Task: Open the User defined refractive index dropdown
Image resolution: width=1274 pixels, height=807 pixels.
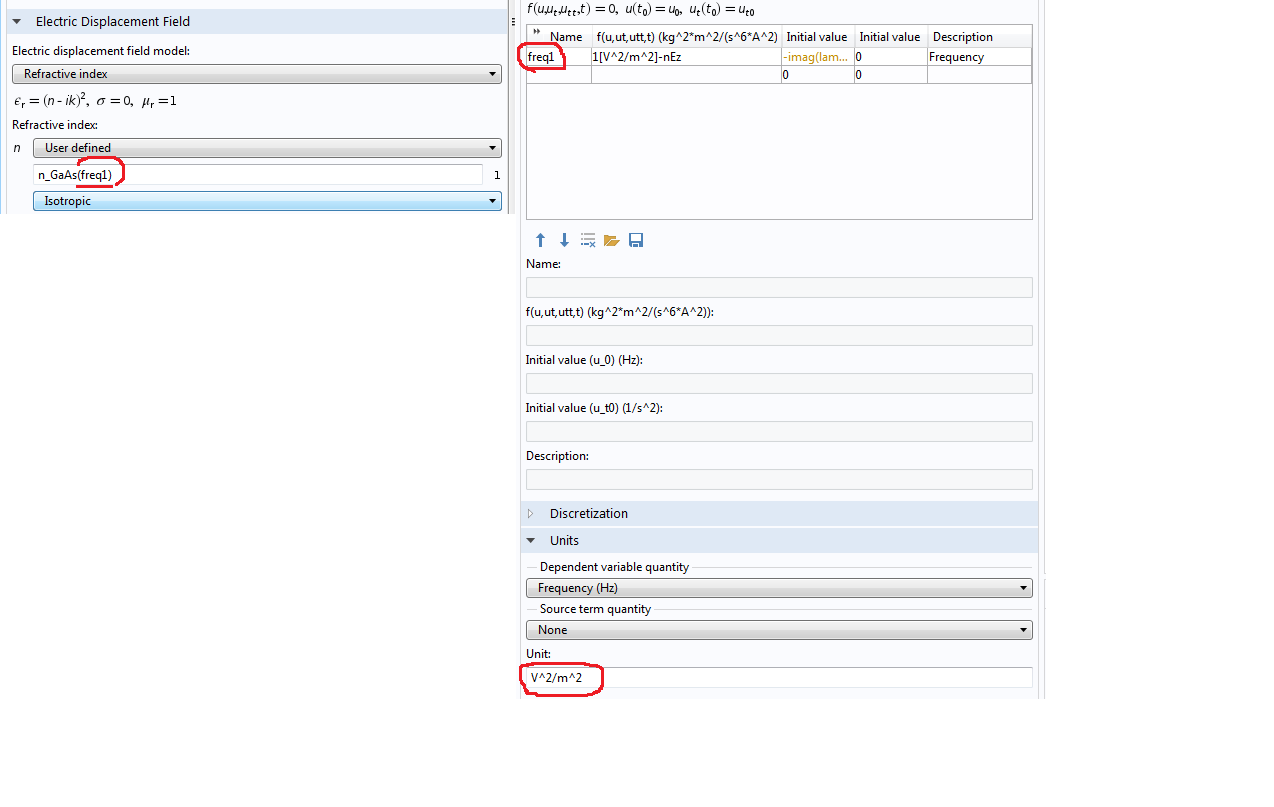Action: (x=266, y=148)
